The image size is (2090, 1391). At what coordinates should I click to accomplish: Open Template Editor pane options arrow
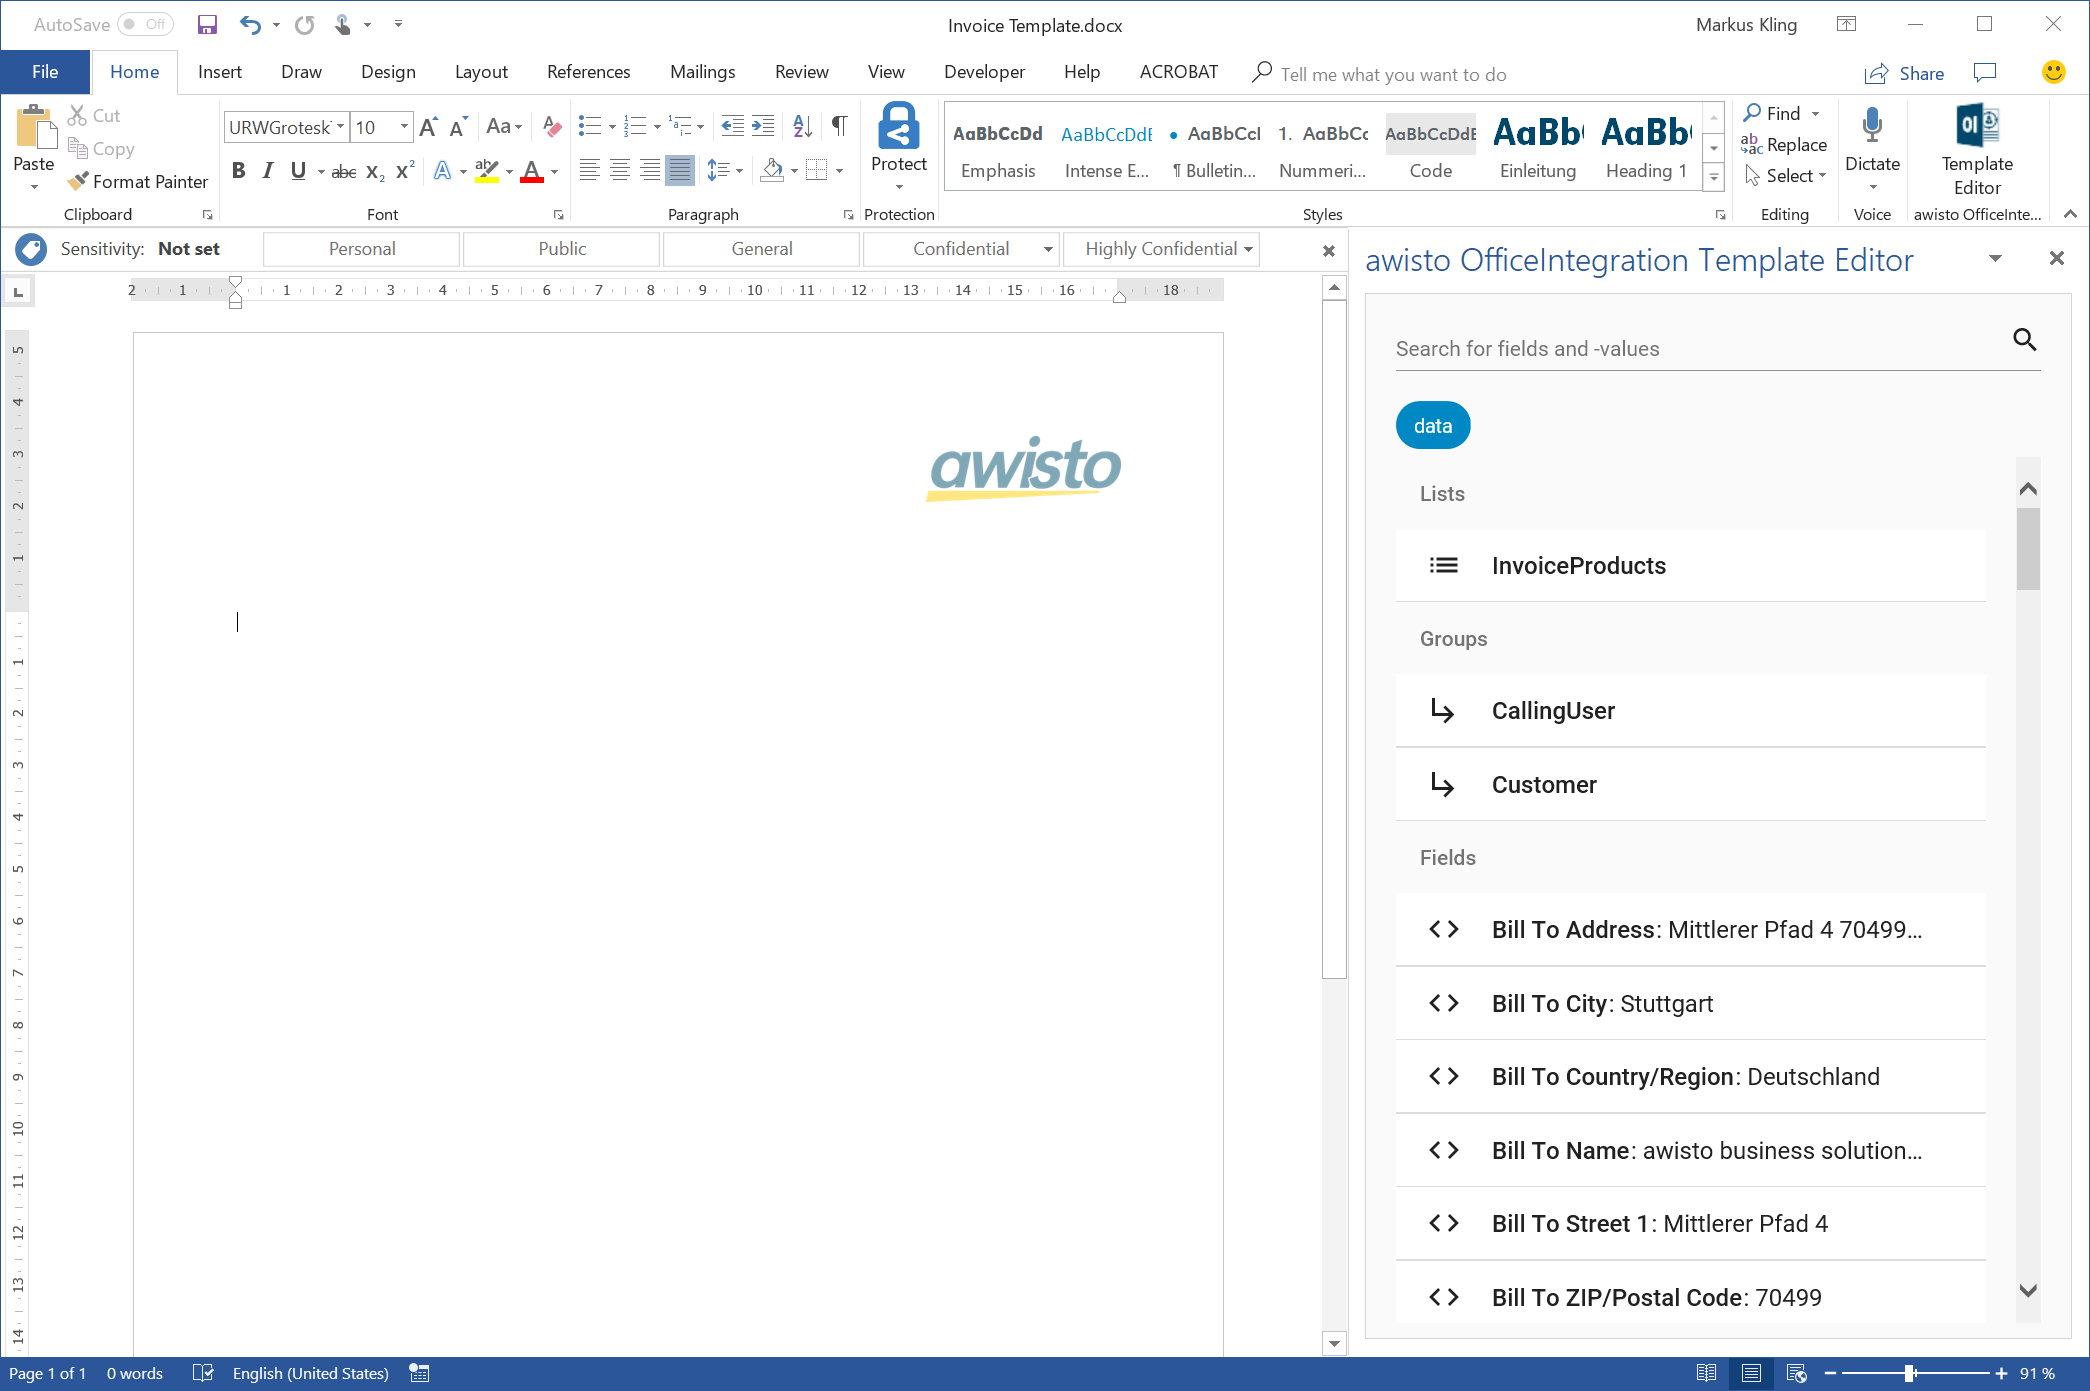point(1995,259)
